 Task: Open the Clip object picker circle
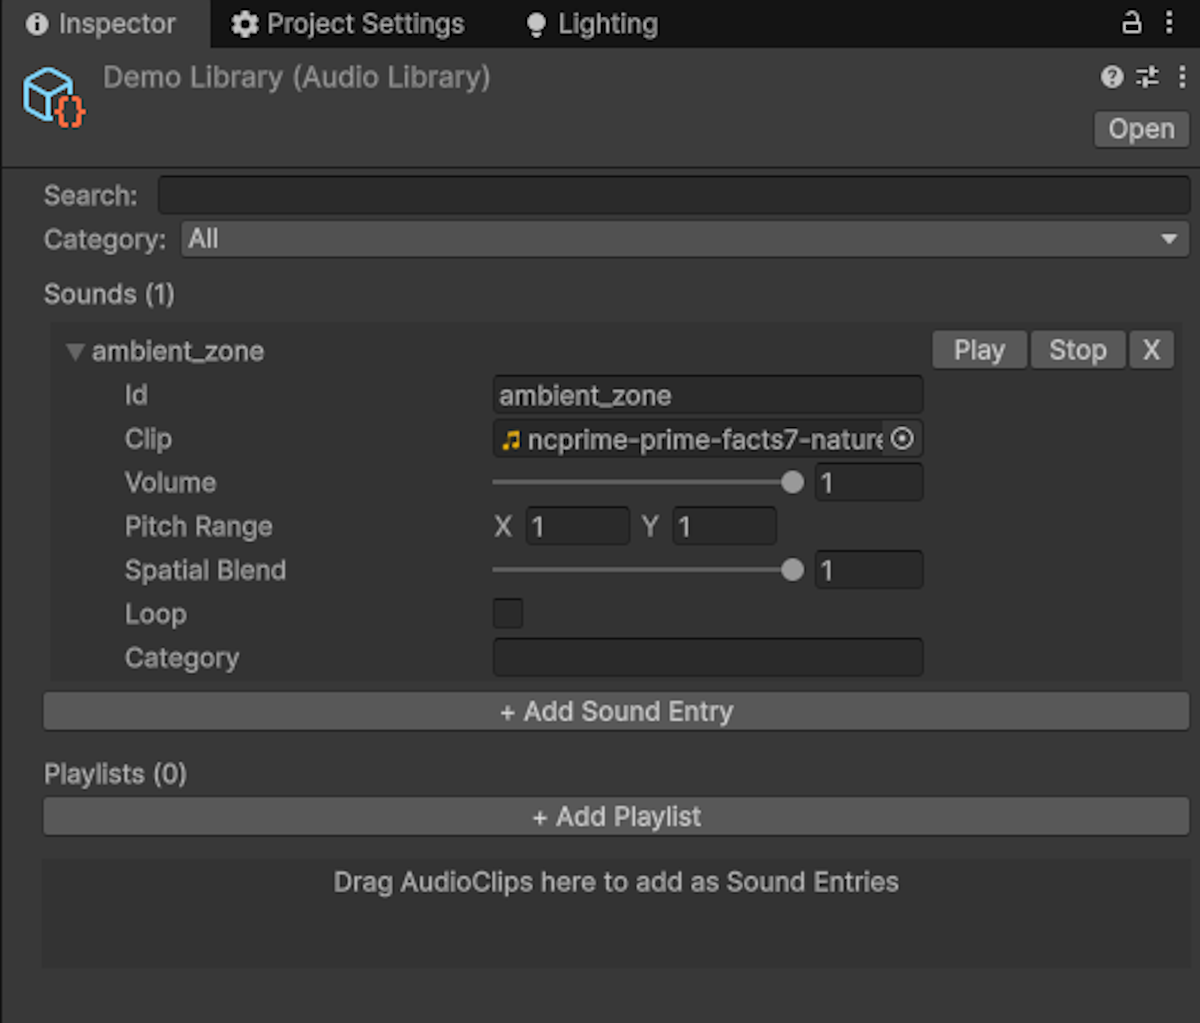pos(902,439)
